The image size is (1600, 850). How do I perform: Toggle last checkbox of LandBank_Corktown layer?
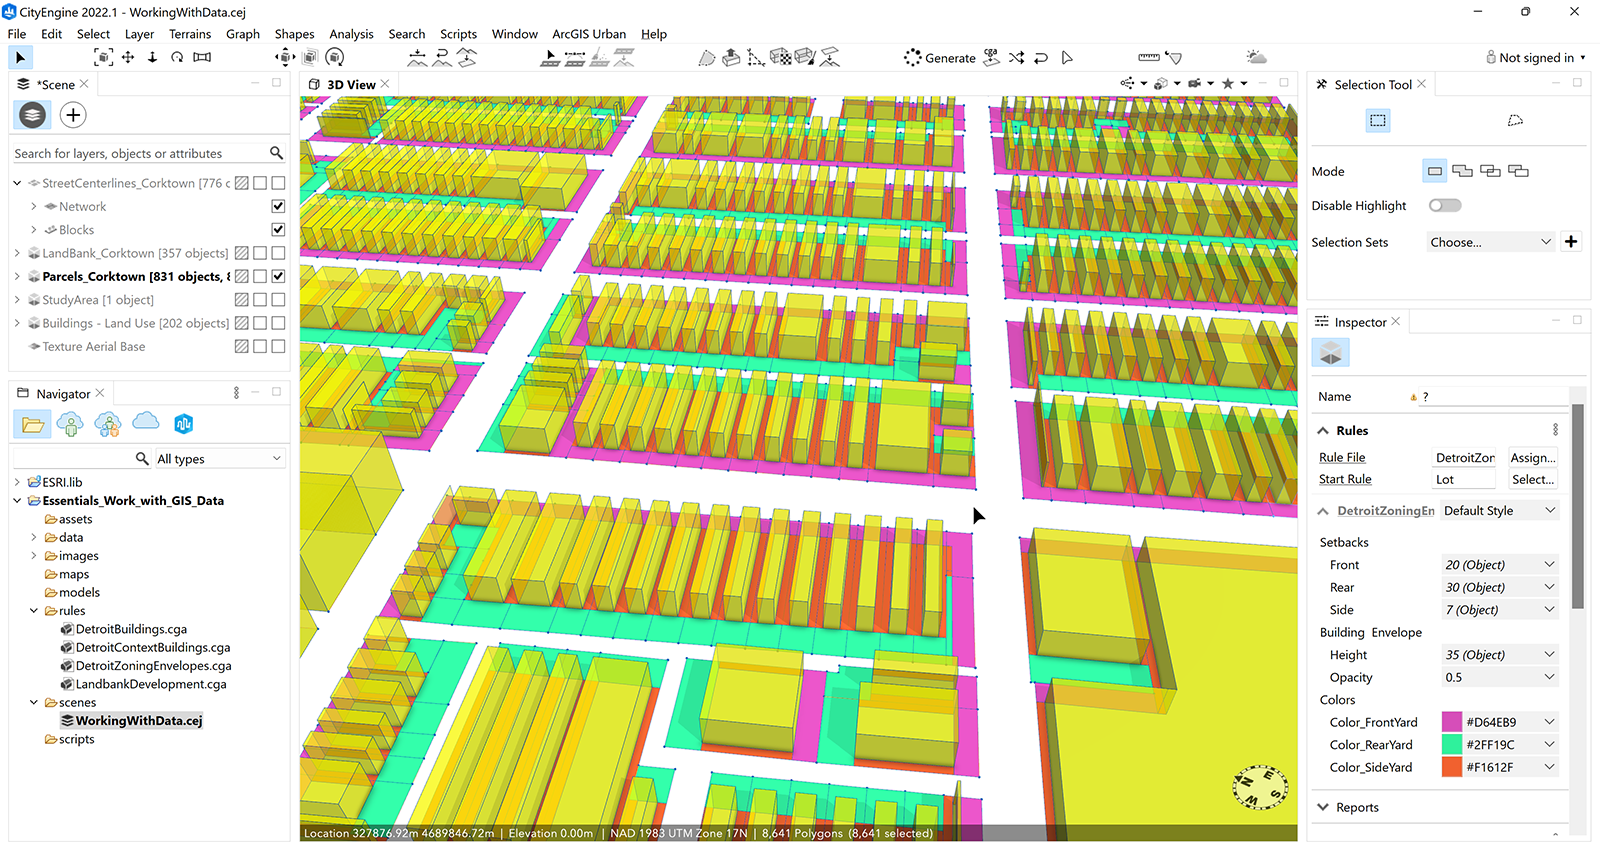pyautogui.click(x=278, y=253)
